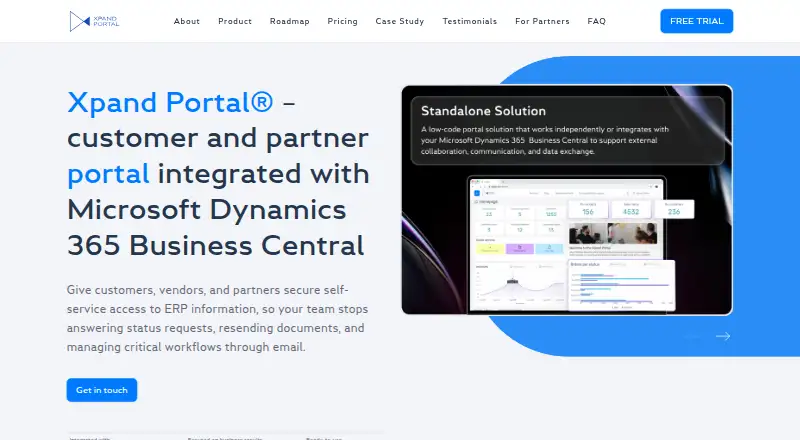Viewport: 800px width, 440px height.
Task: Click the blue 'portal' word in headline
Action: coord(108,175)
